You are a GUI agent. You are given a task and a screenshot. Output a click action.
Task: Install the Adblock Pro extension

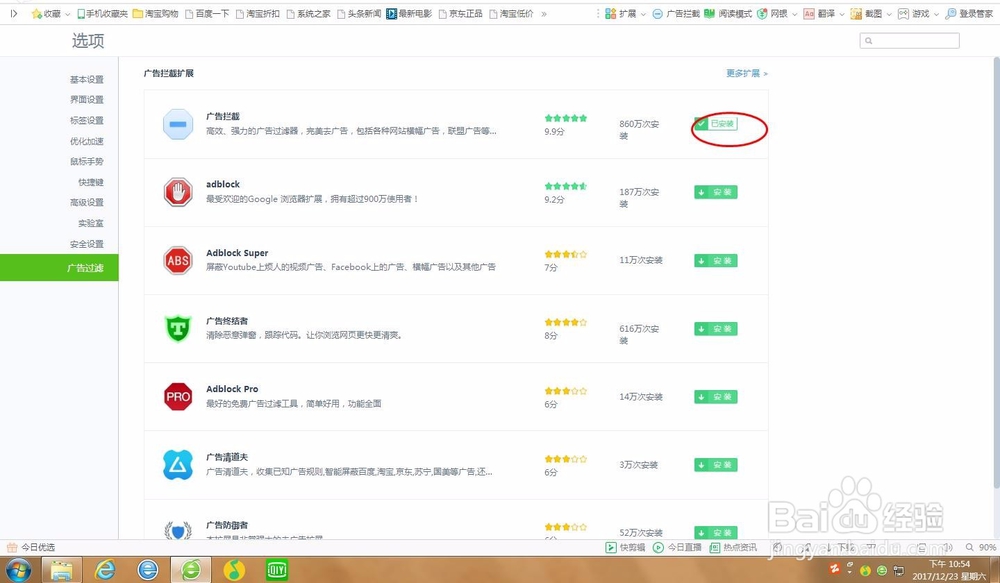pos(716,397)
